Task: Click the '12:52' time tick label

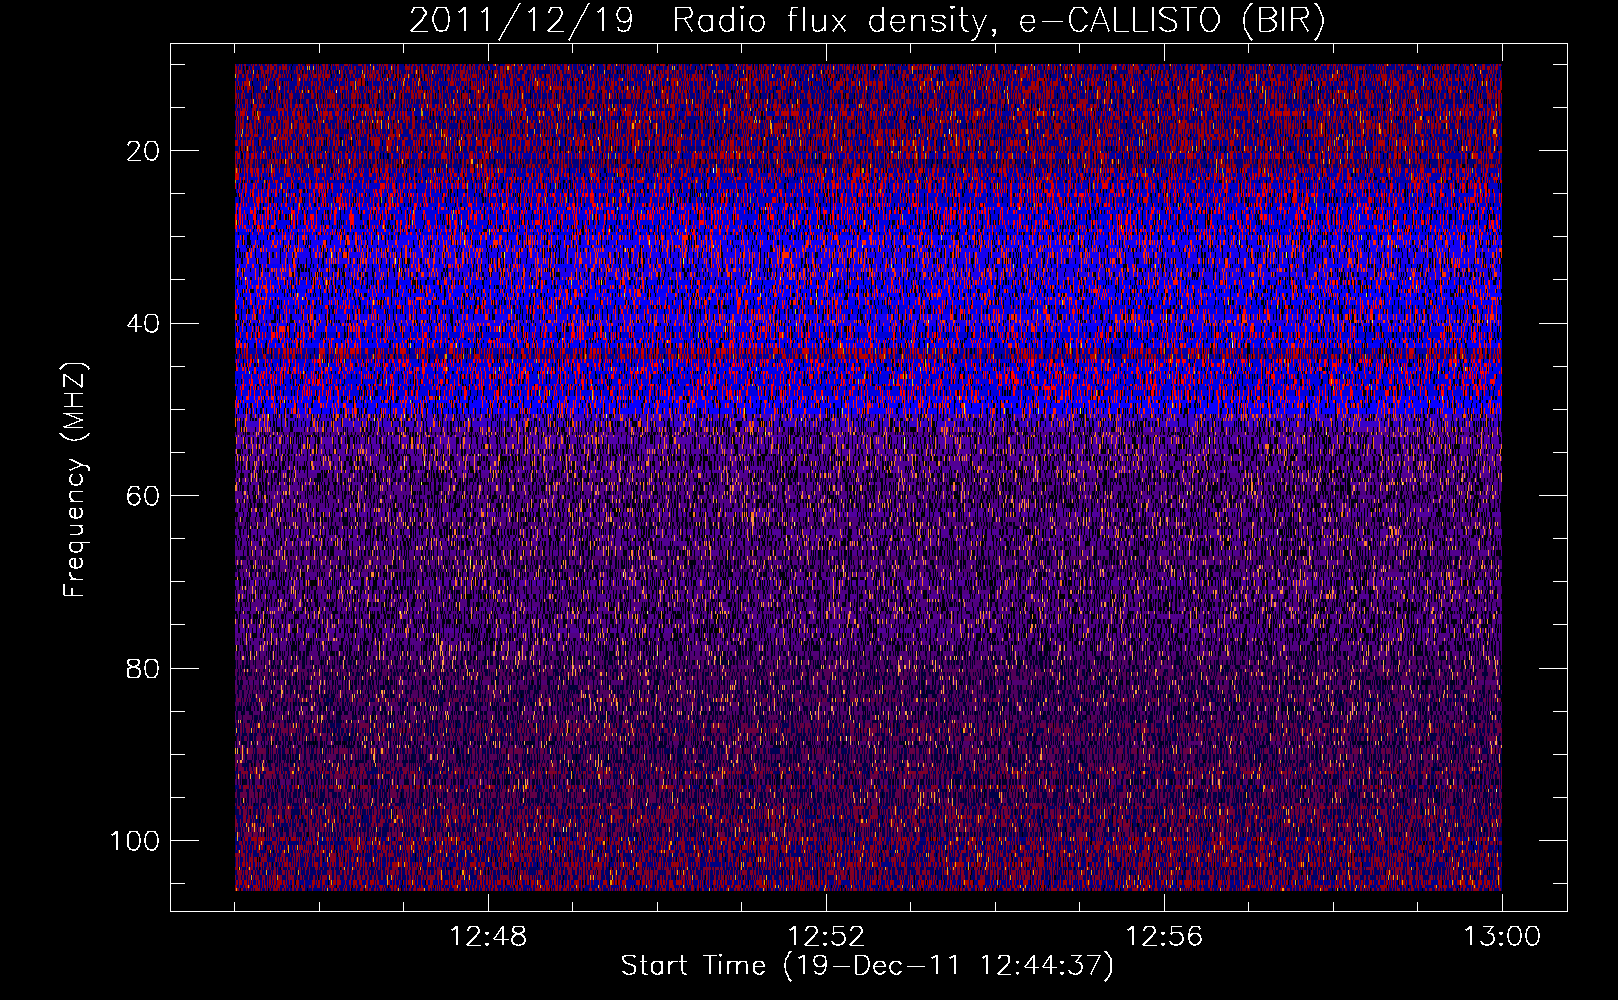Action: 826,937
